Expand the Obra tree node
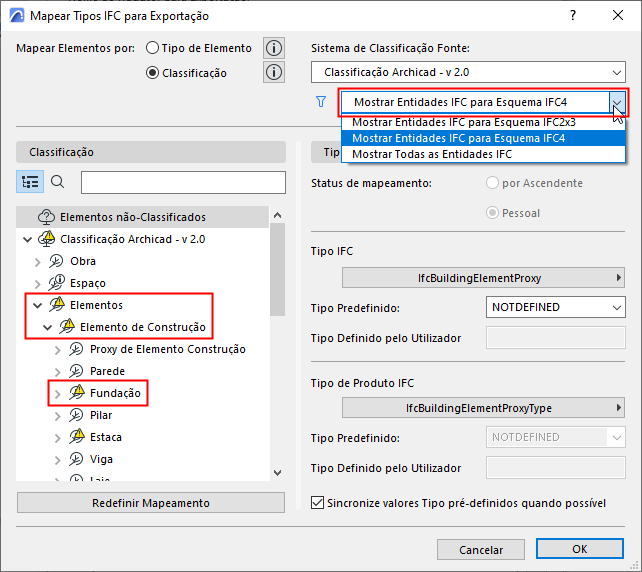 38,262
